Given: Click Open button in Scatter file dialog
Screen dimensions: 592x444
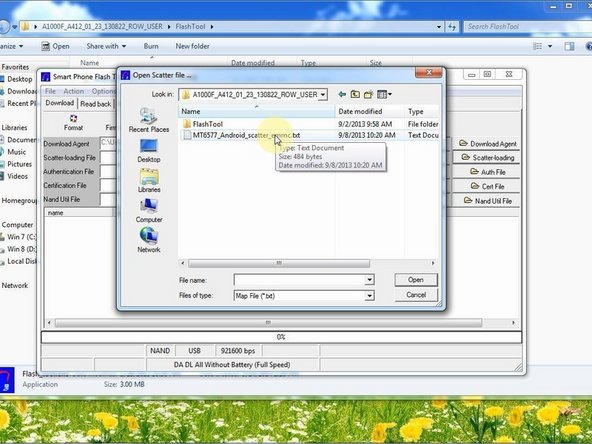Looking at the screenshot, I should [x=416, y=280].
